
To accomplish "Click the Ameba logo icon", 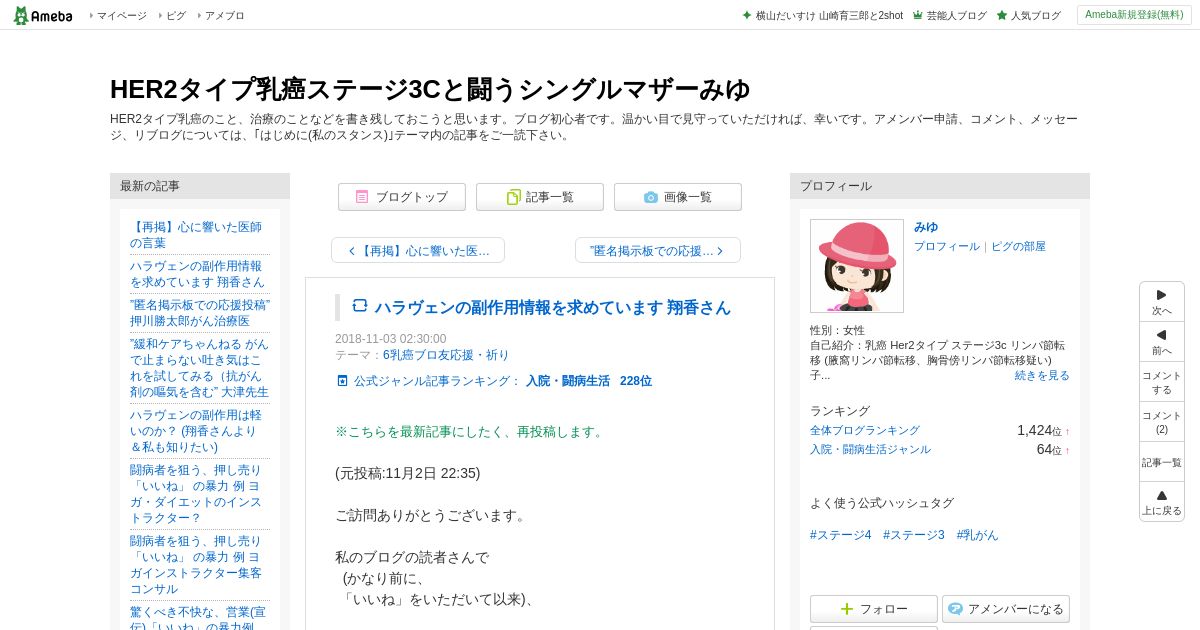I will (42, 15).
